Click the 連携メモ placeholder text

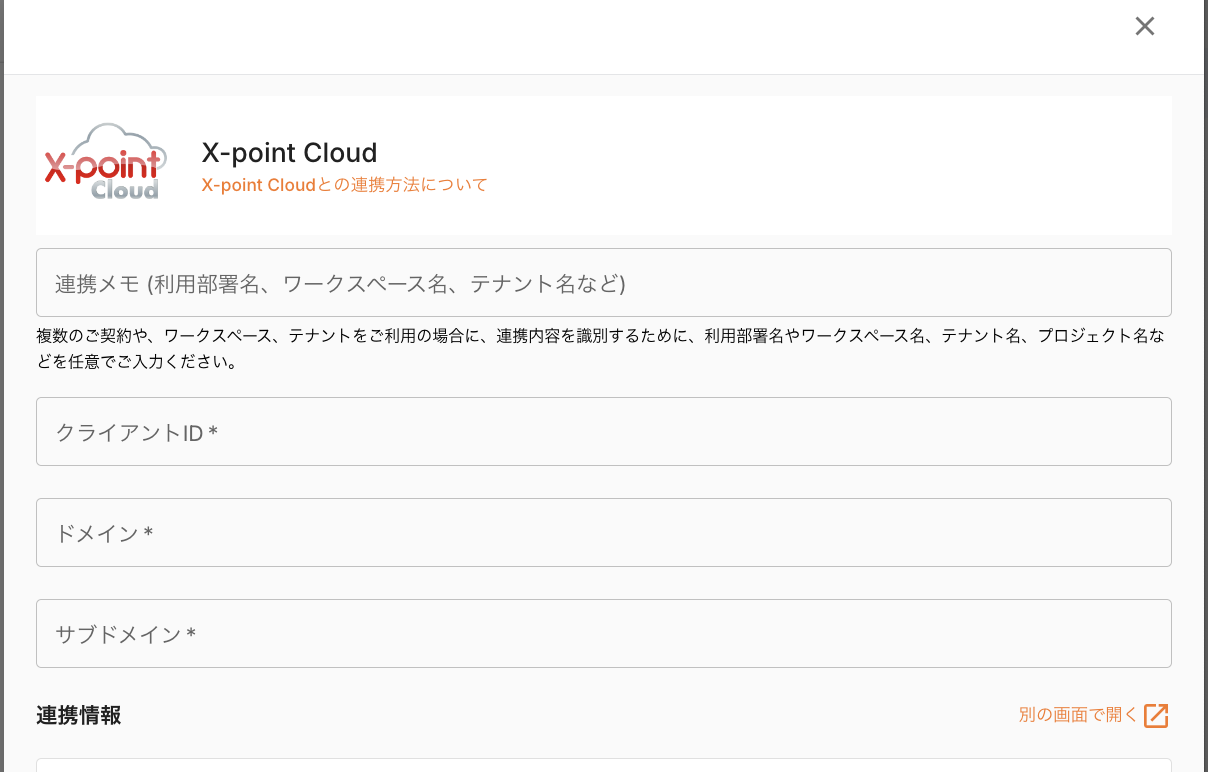338,284
